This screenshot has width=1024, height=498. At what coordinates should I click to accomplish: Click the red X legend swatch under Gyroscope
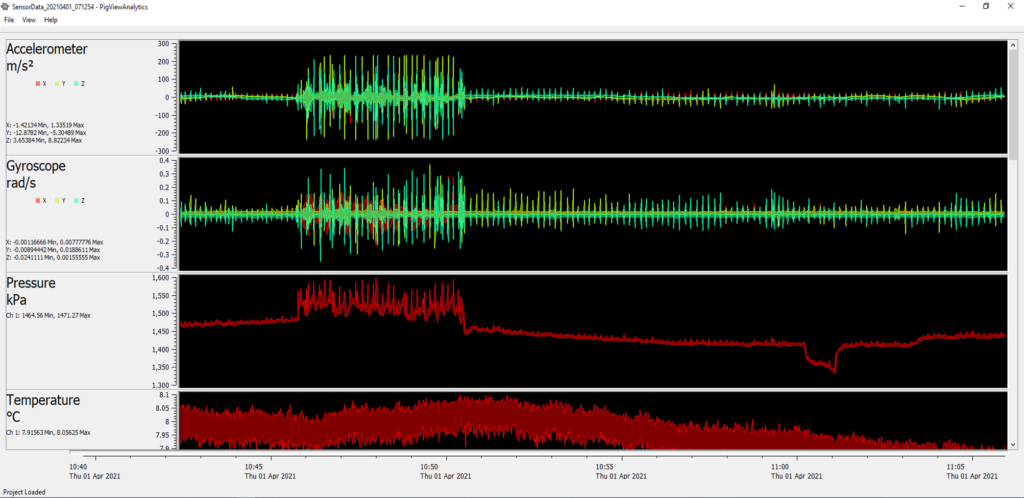click(x=39, y=200)
